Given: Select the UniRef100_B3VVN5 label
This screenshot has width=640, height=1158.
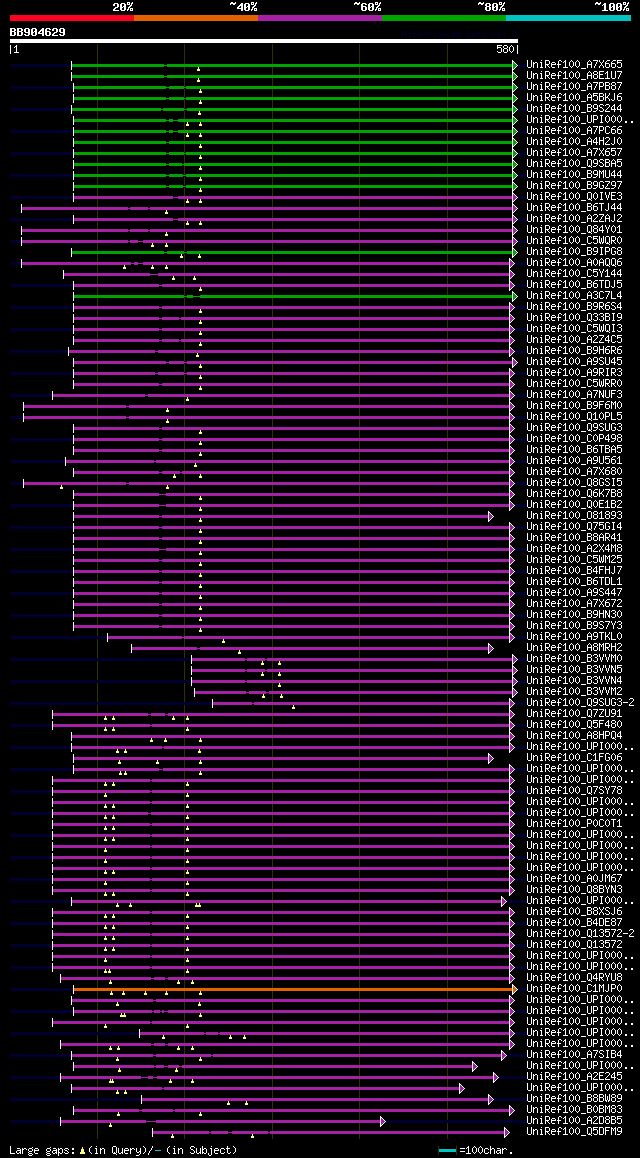Looking at the screenshot, I should tap(574, 670).
